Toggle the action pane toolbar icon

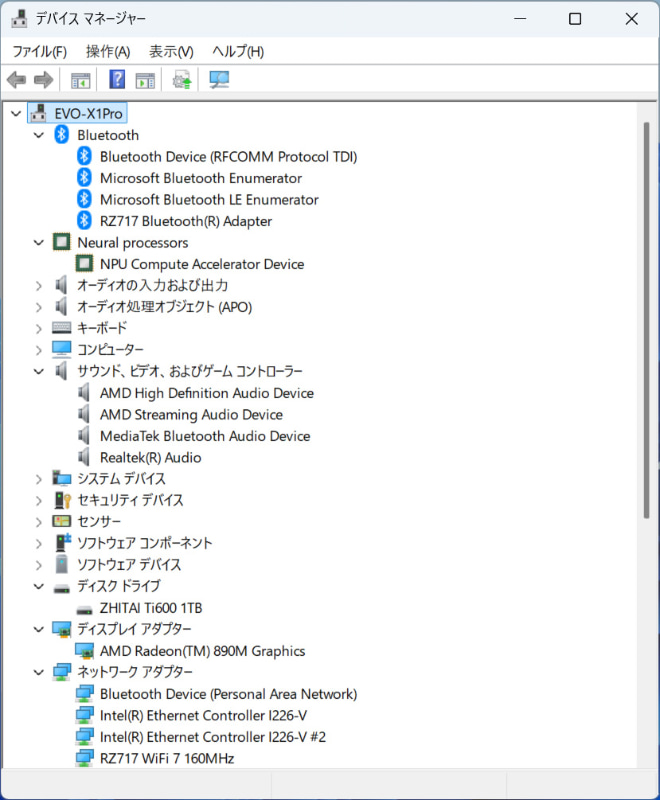pyautogui.click(x=145, y=80)
